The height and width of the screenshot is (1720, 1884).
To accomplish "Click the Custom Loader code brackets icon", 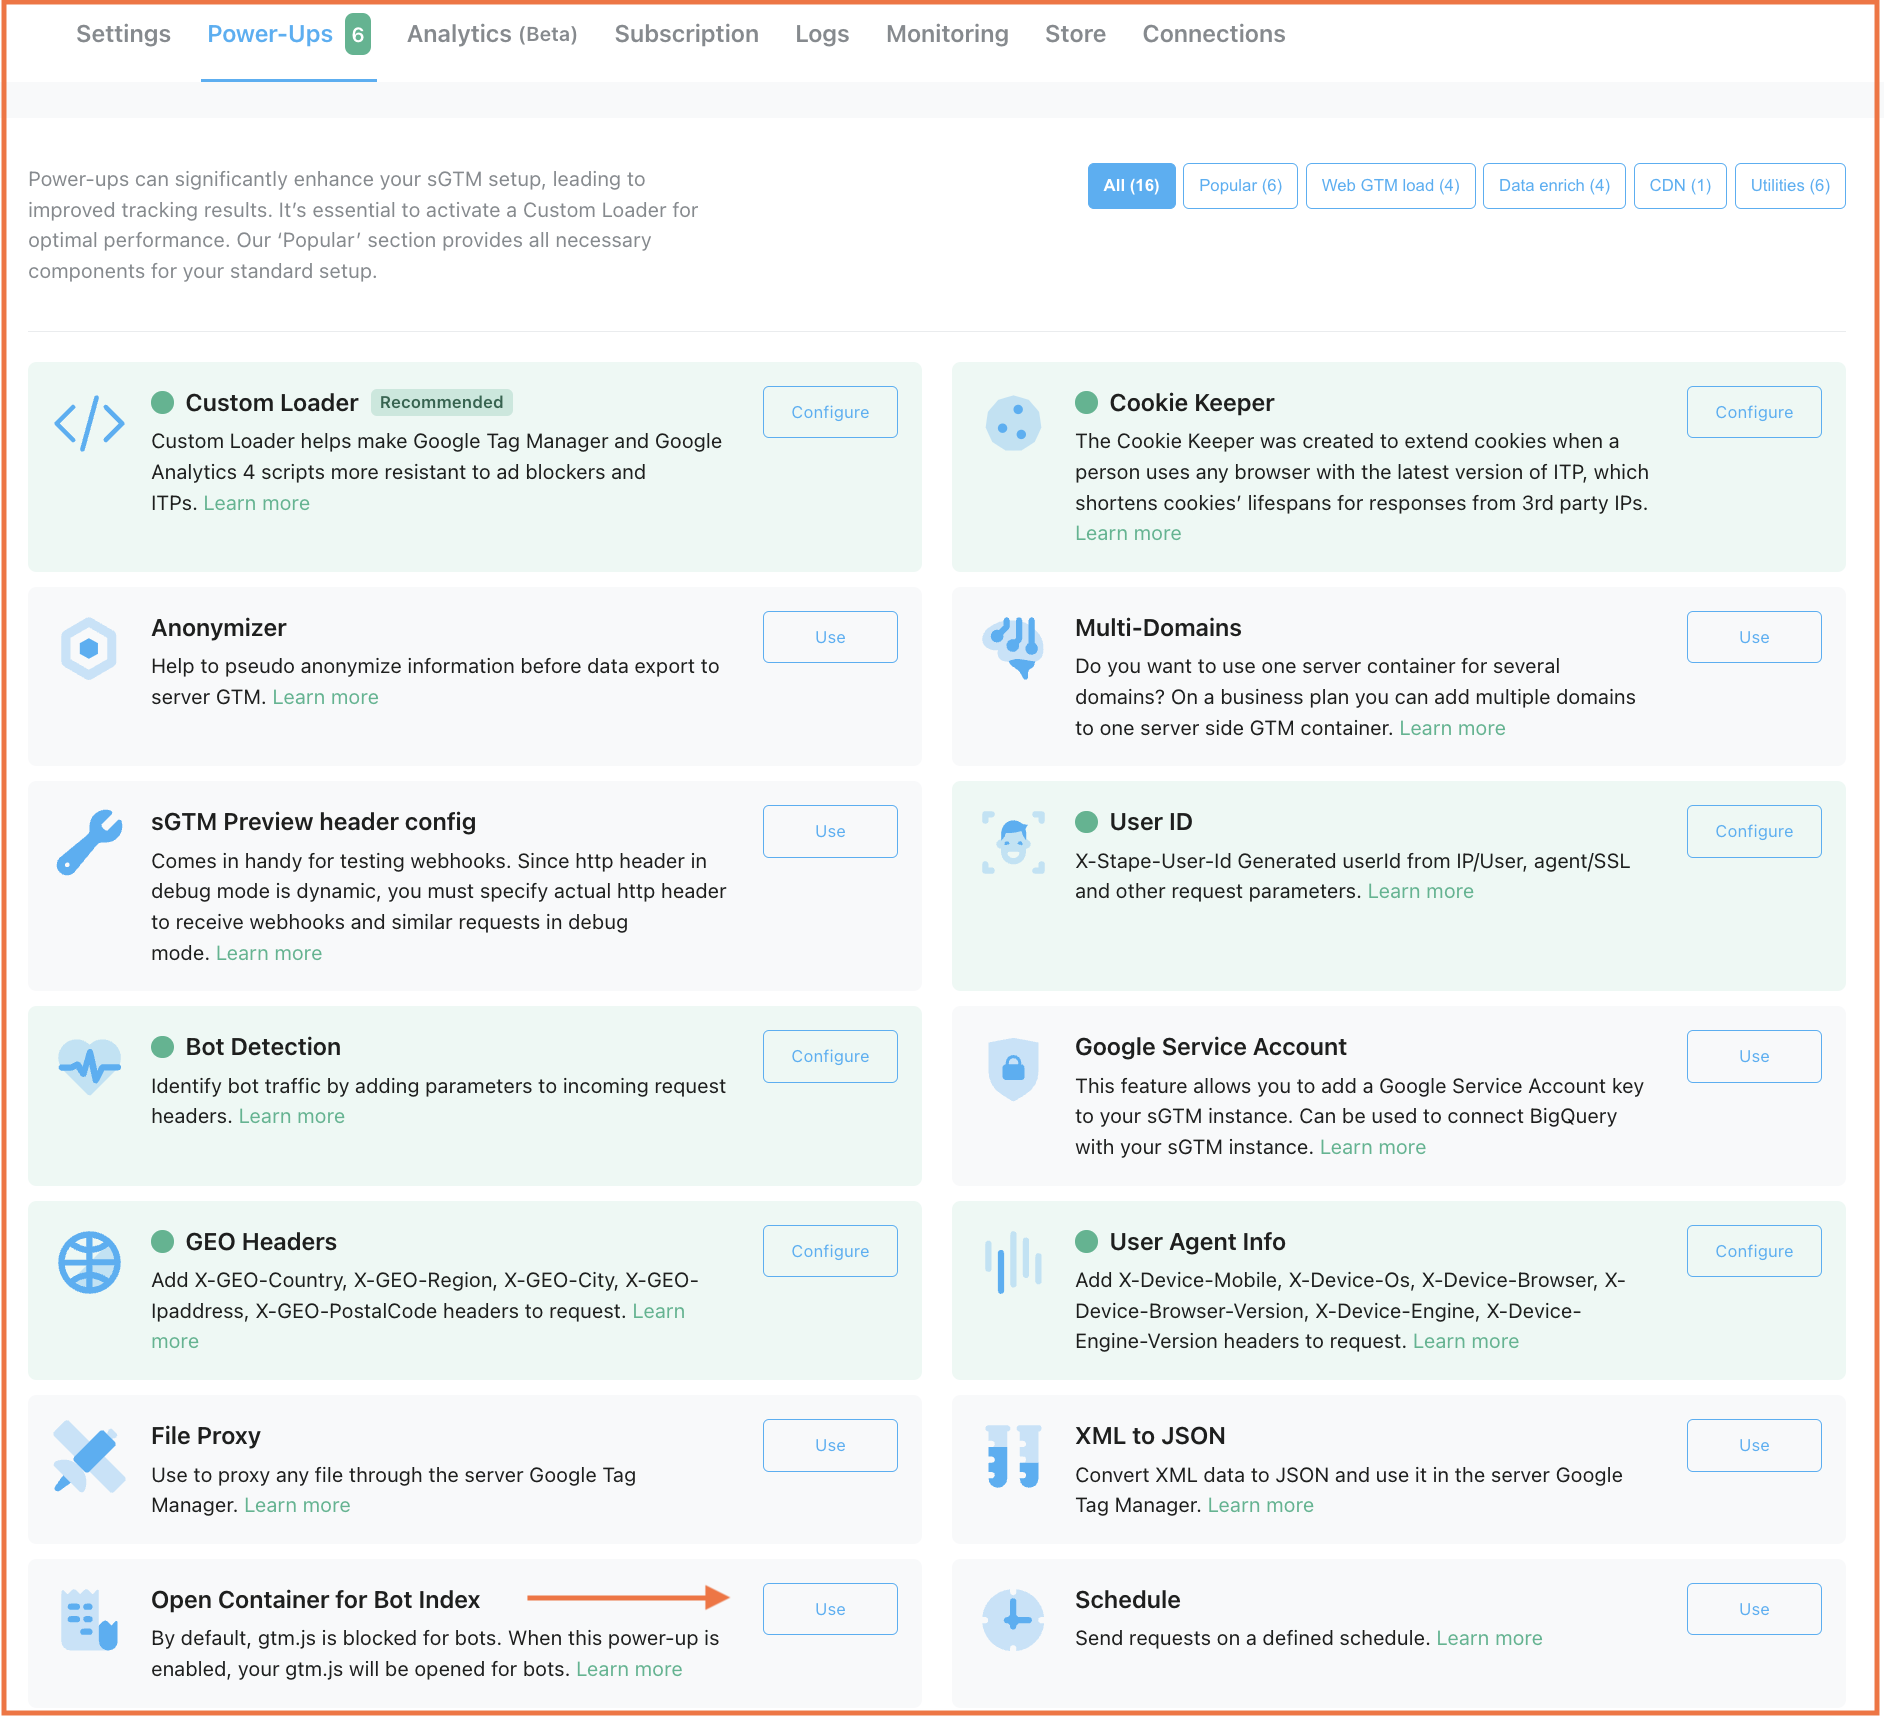I will tap(89, 423).
